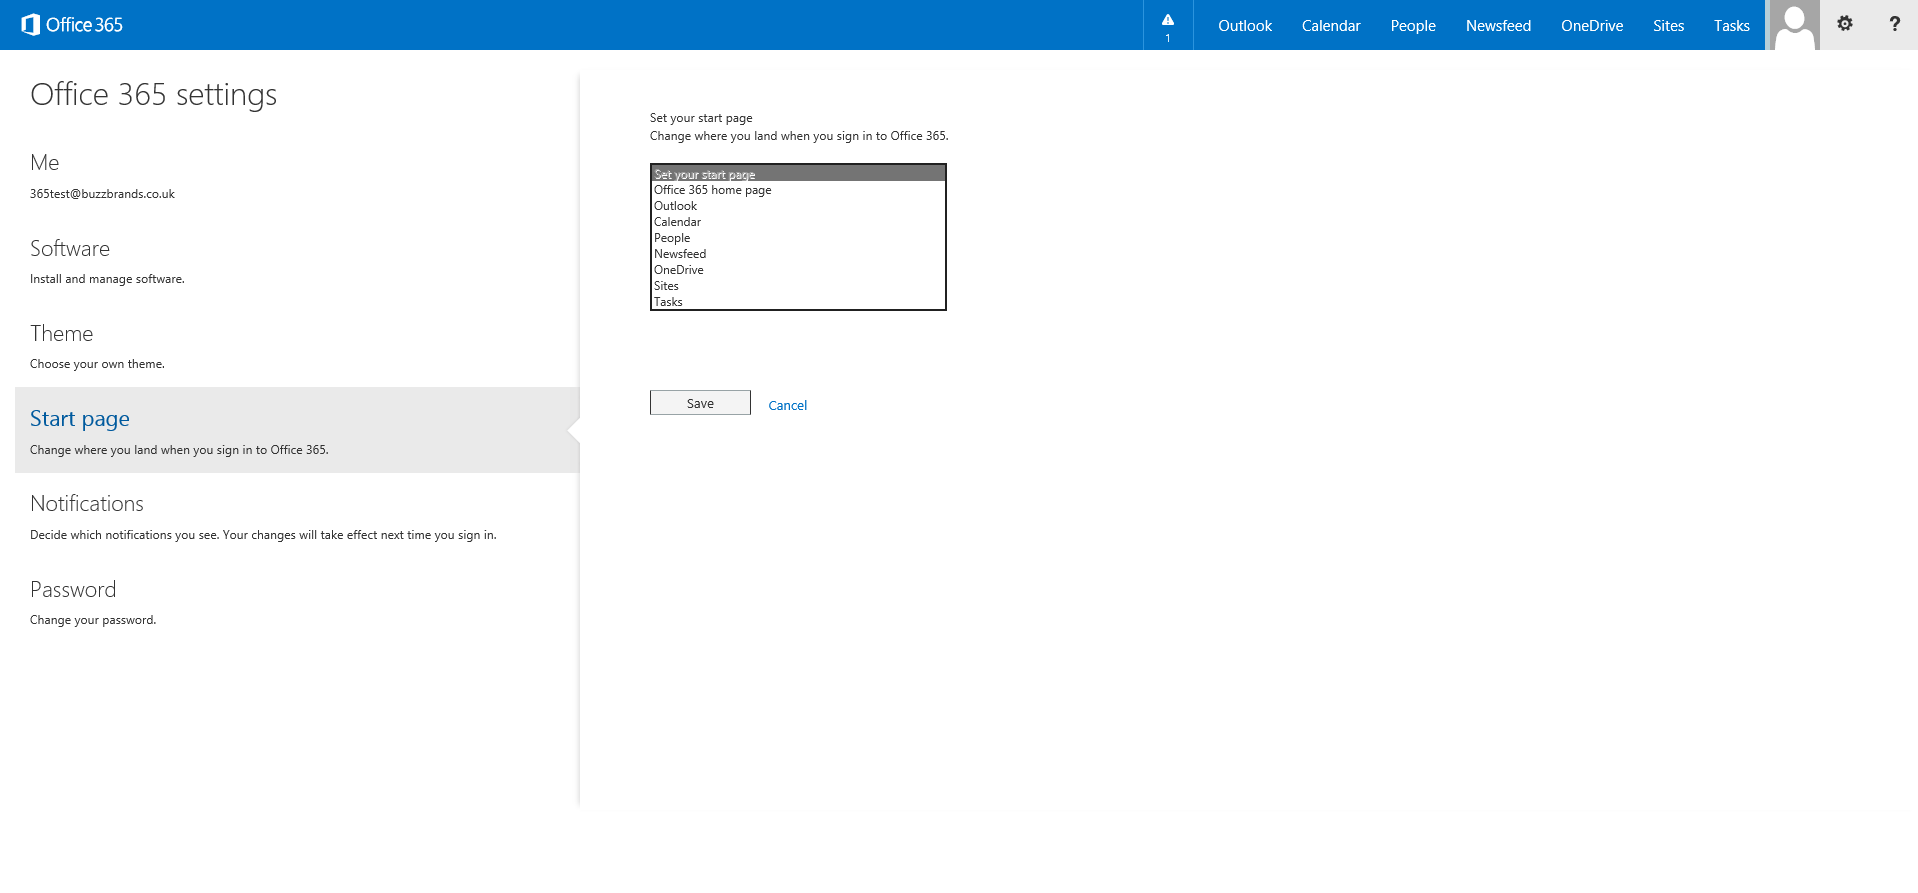Go to Calendar in the top bar

coord(1330,26)
